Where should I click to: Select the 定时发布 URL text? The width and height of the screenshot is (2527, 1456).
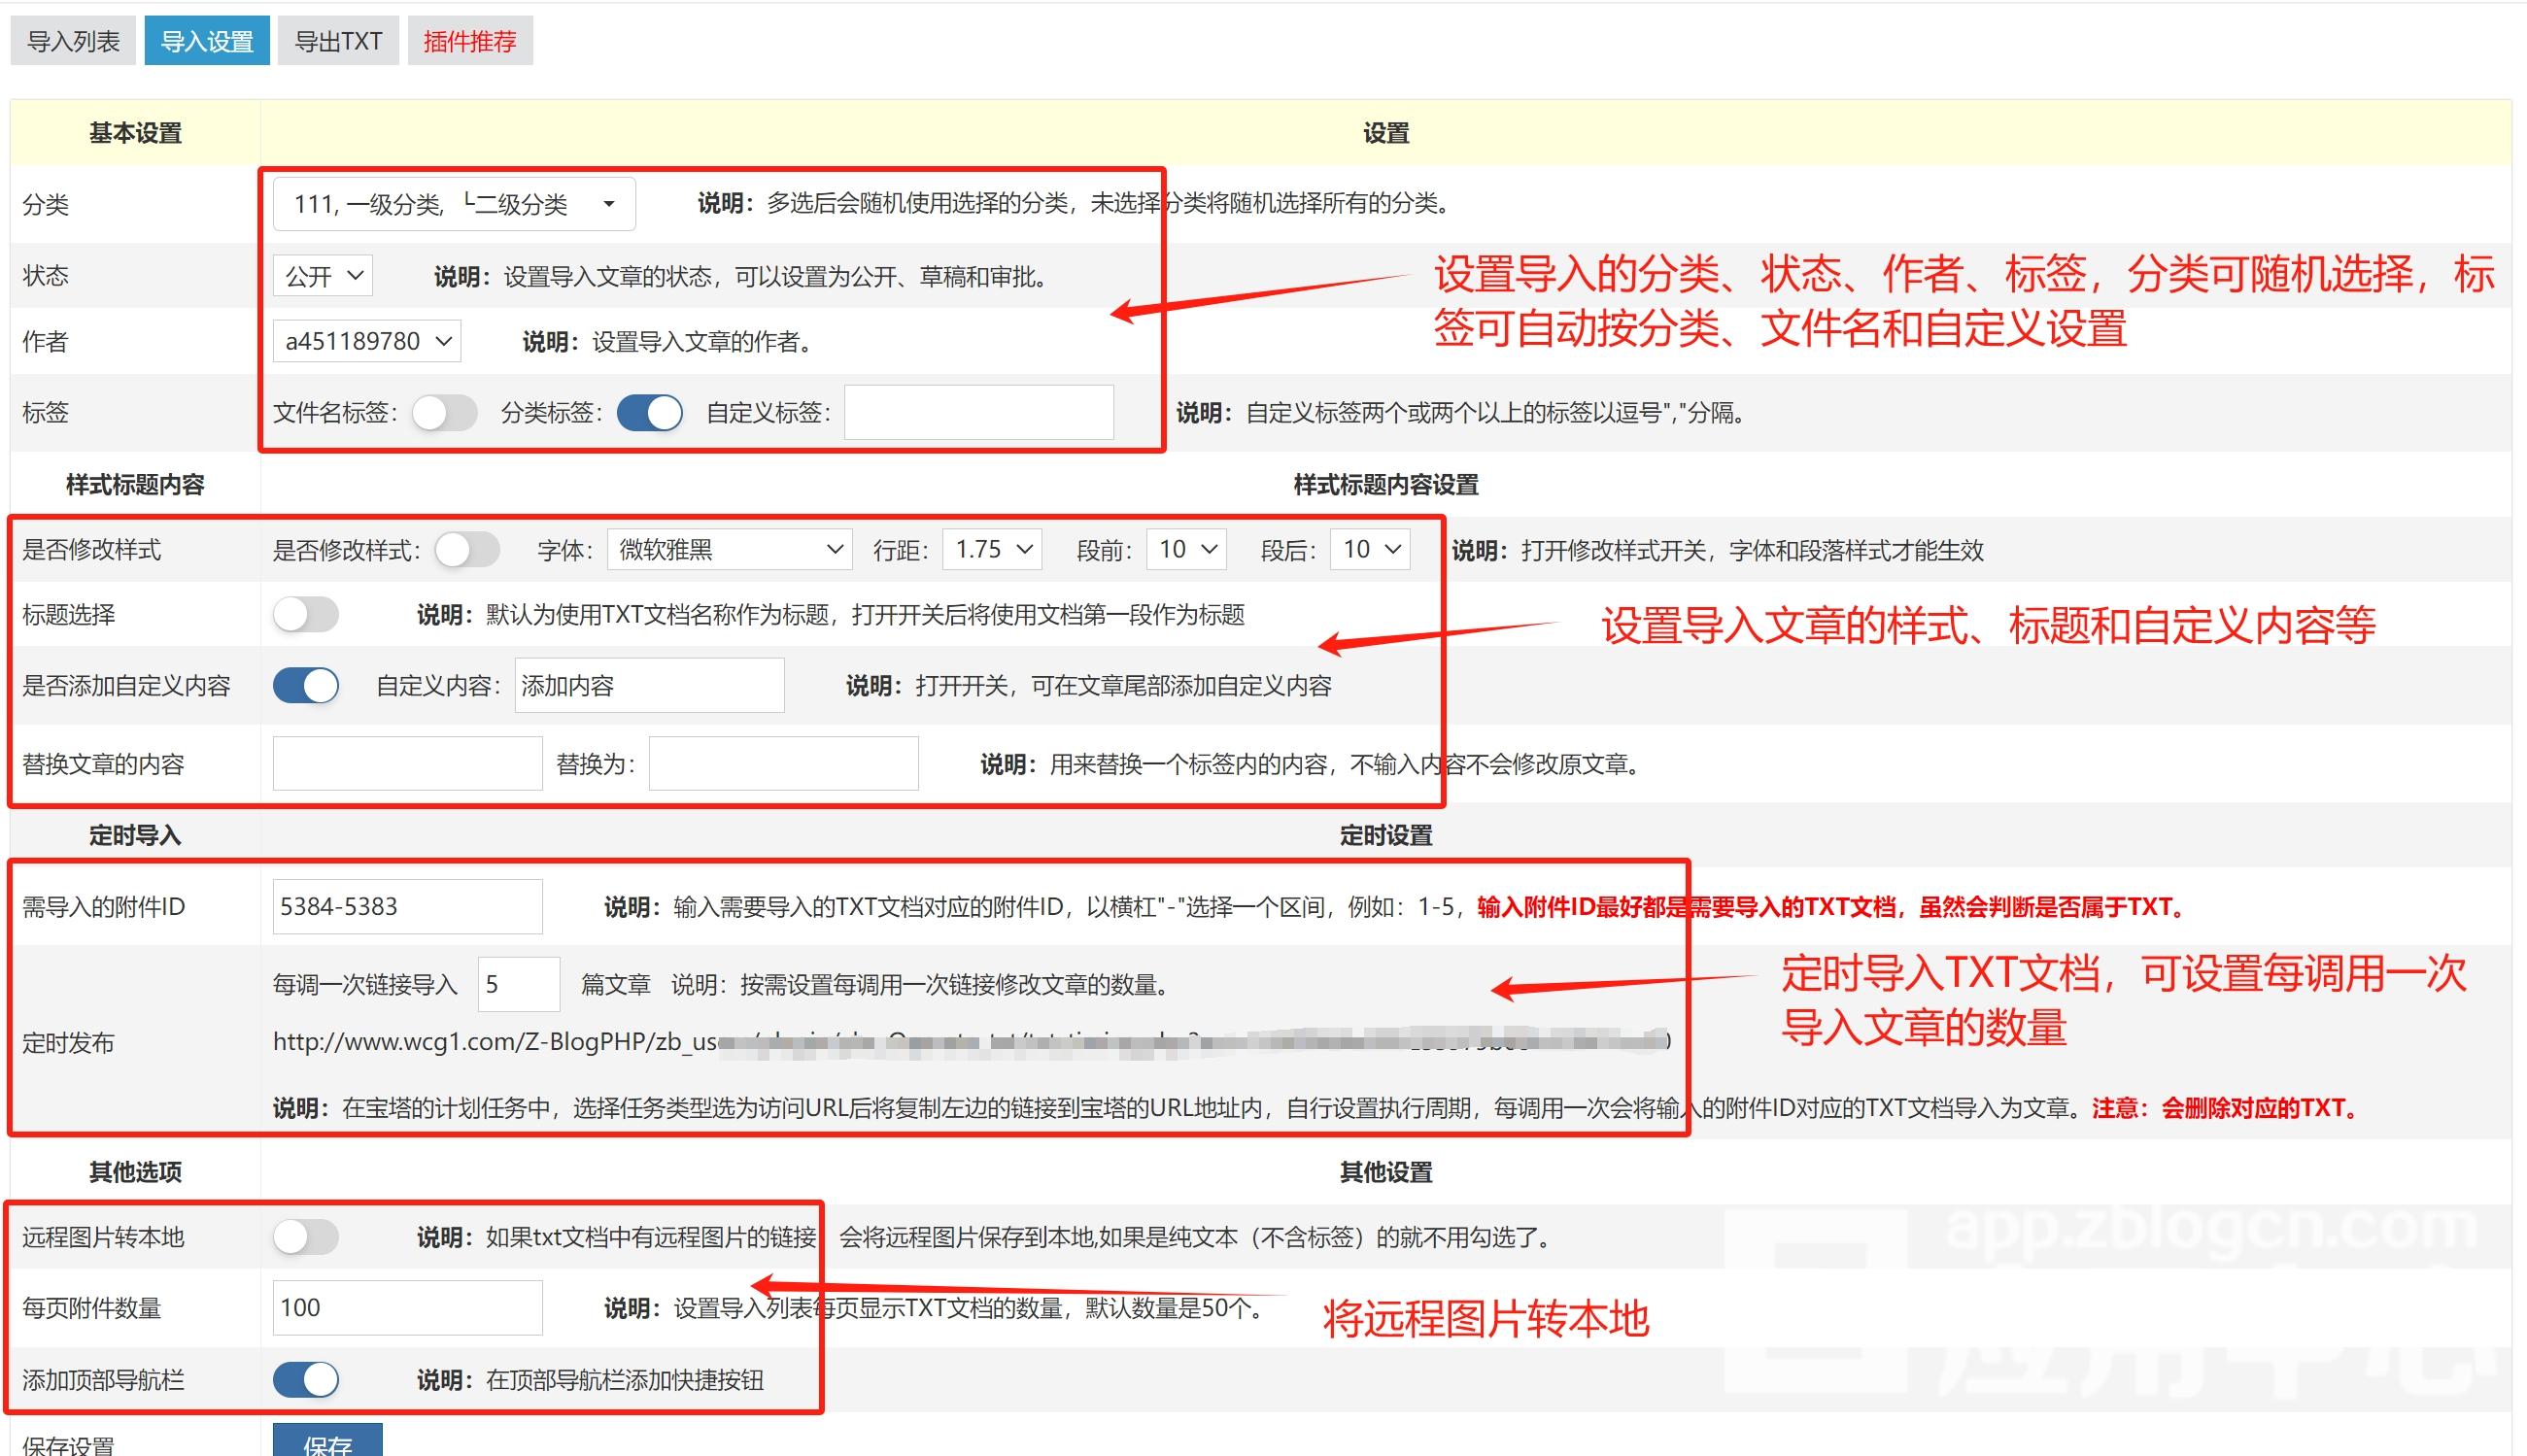(x=971, y=1041)
